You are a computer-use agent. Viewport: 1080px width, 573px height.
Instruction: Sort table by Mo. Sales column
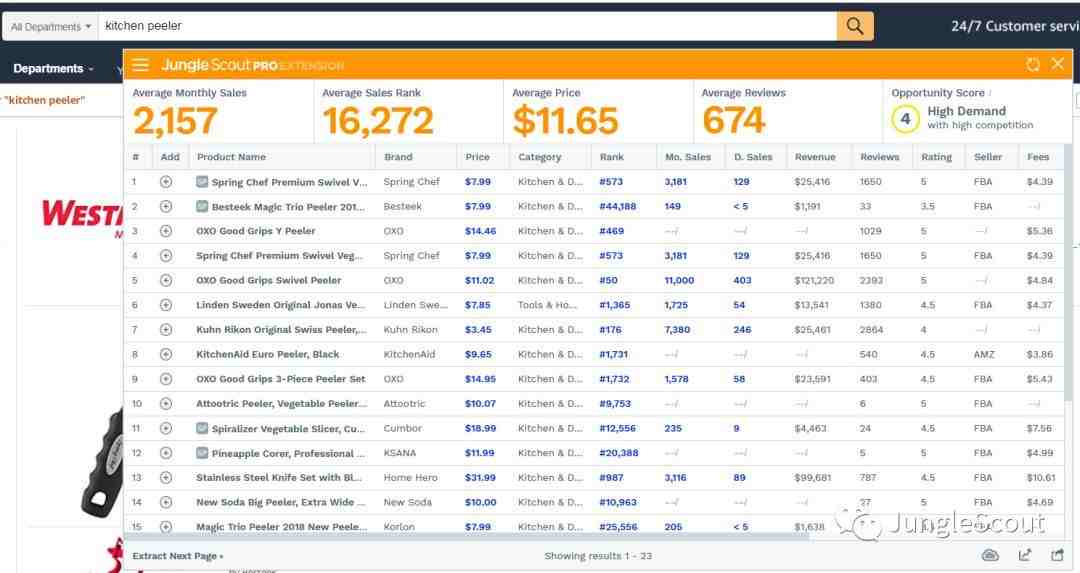(687, 157)
